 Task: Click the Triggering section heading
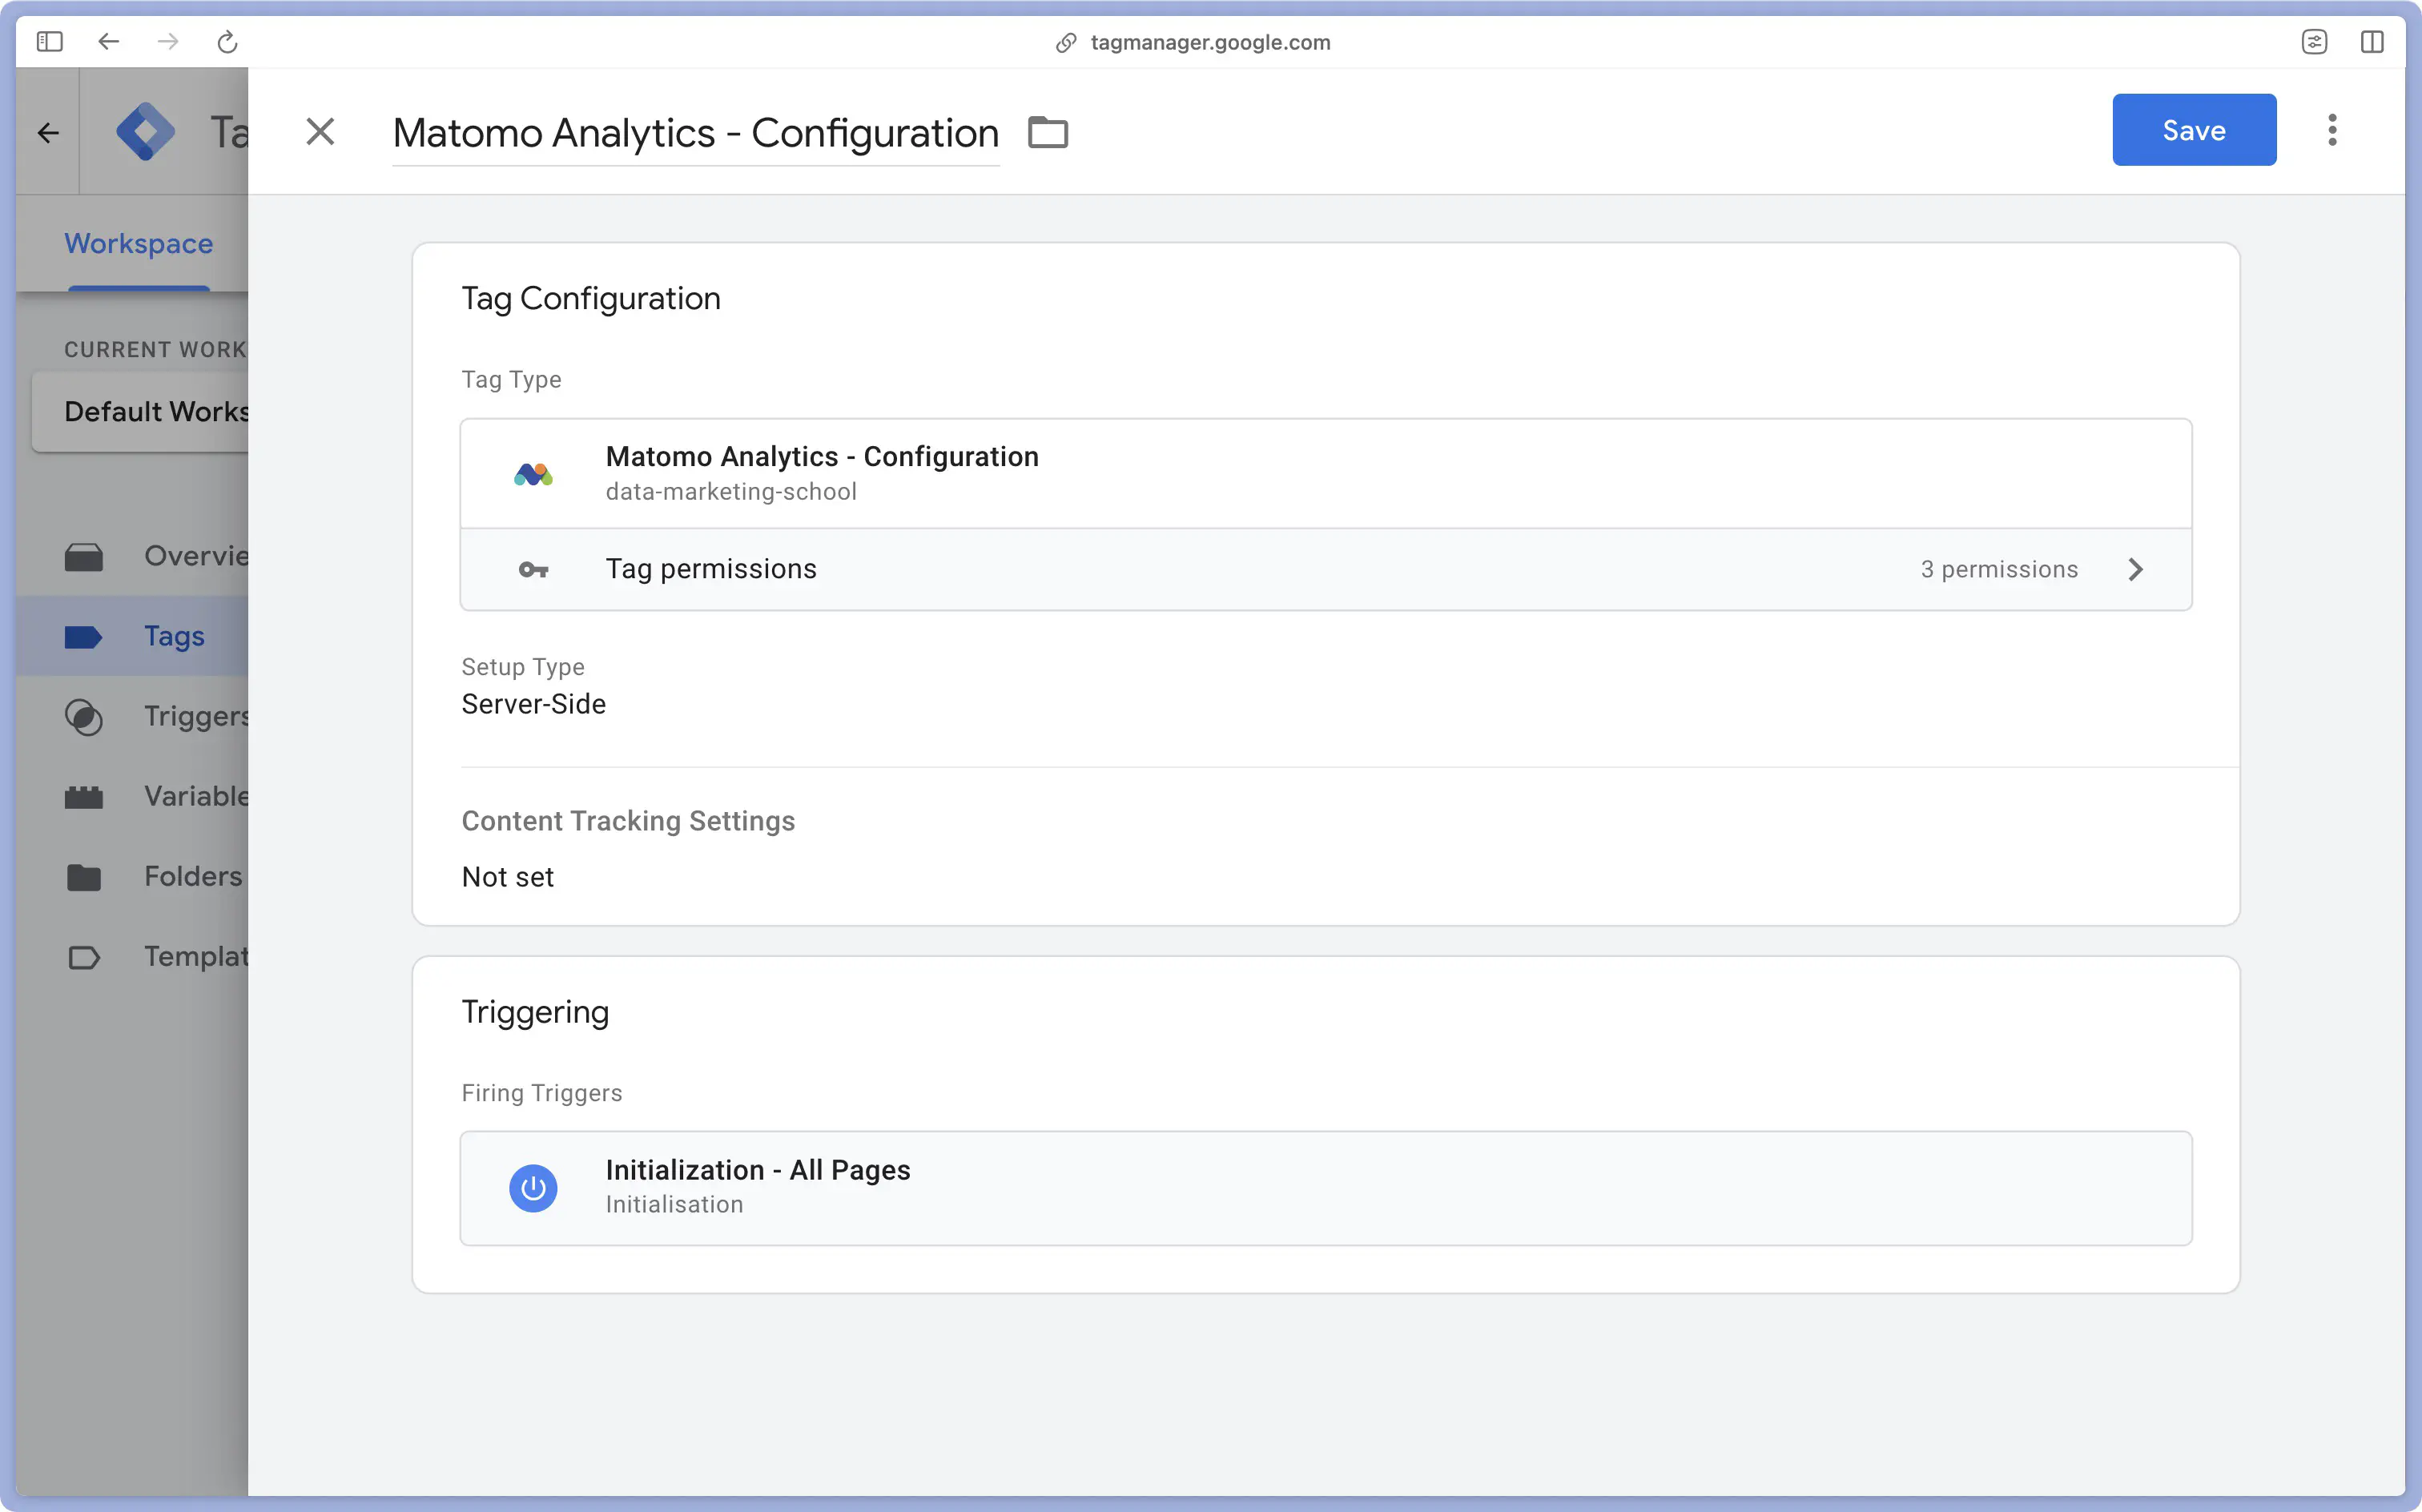pyautogui.click(x=535, y=1012)
